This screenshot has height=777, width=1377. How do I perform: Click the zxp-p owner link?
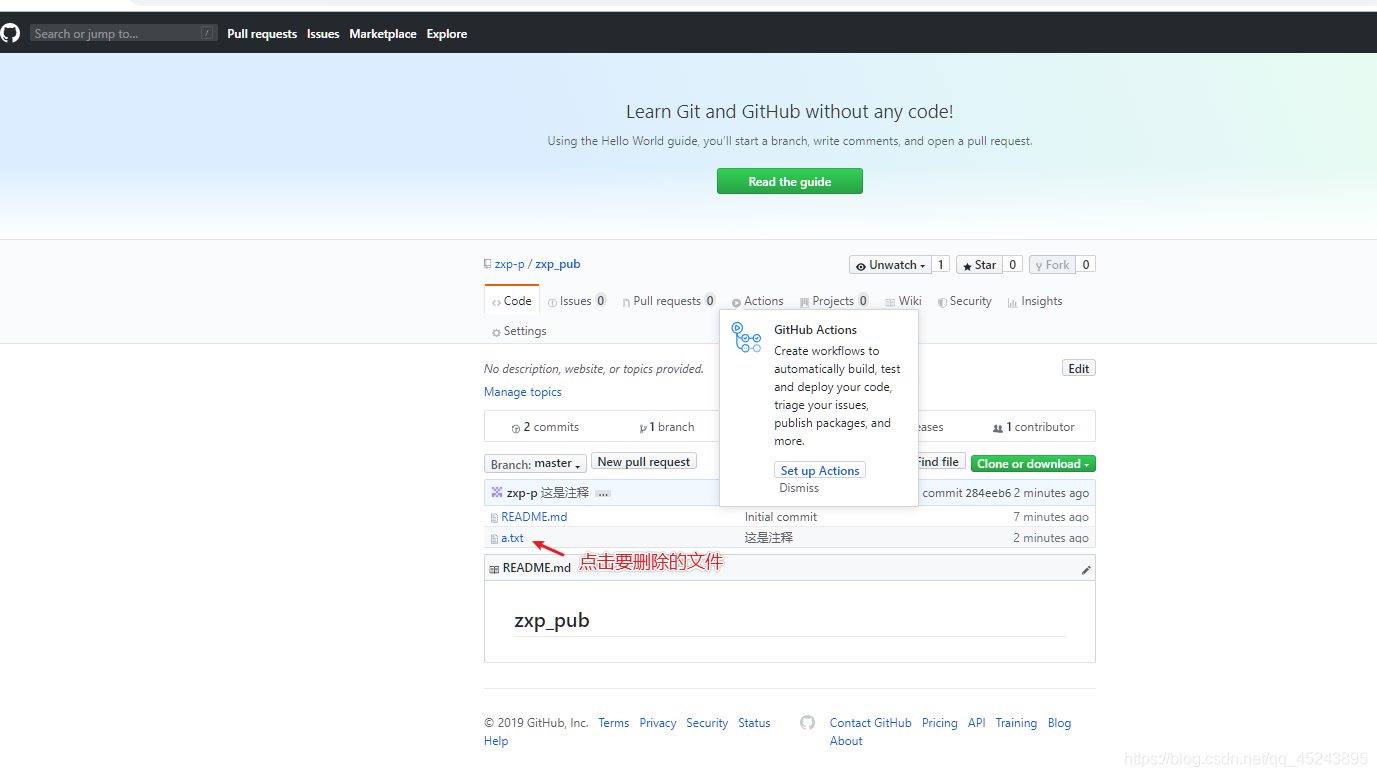[x=509, y=264]
